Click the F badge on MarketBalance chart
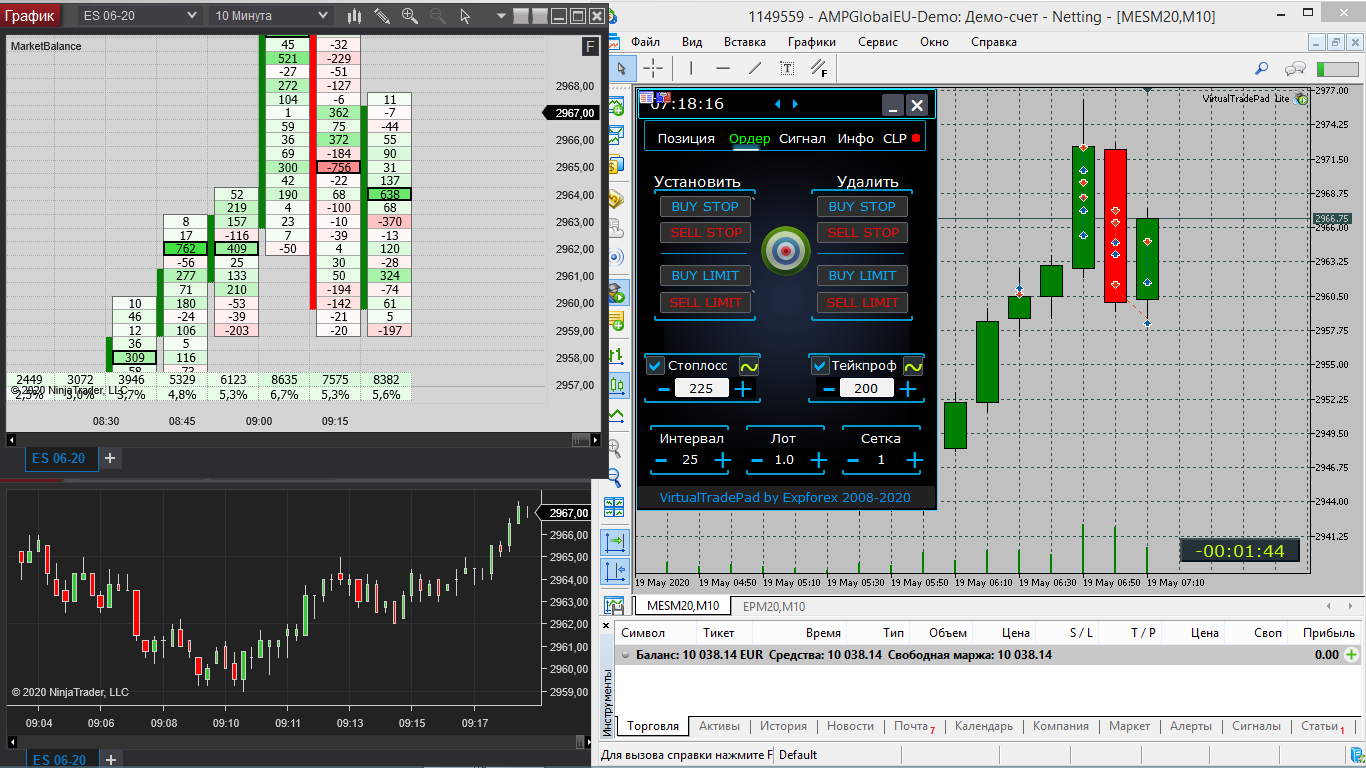 (589, 46)
